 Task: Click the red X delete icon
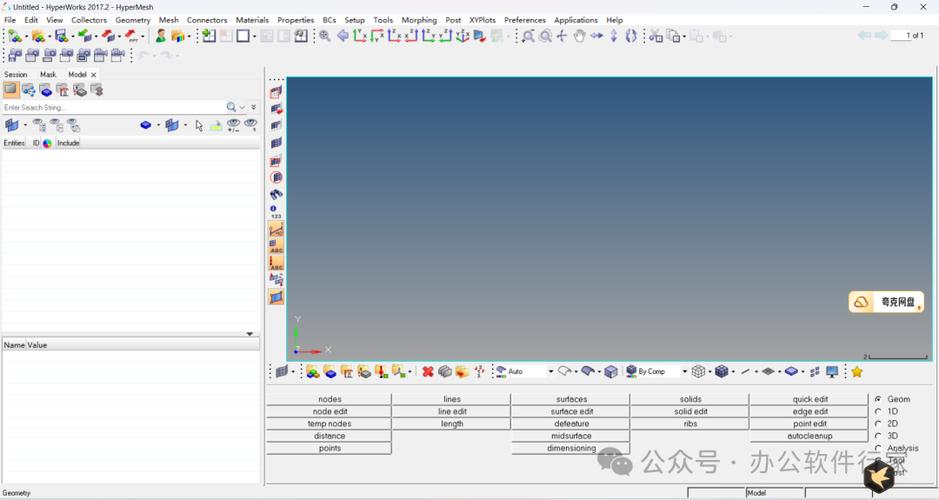pos(428,372)
